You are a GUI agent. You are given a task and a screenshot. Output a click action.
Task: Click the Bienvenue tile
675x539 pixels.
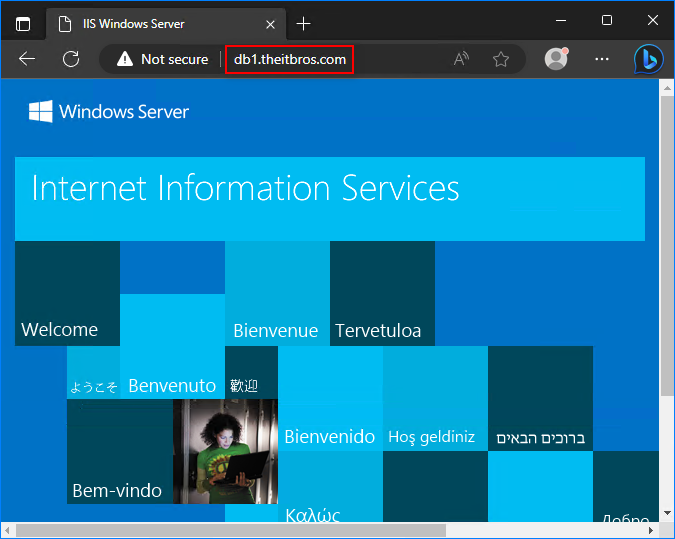click(277, 293)
